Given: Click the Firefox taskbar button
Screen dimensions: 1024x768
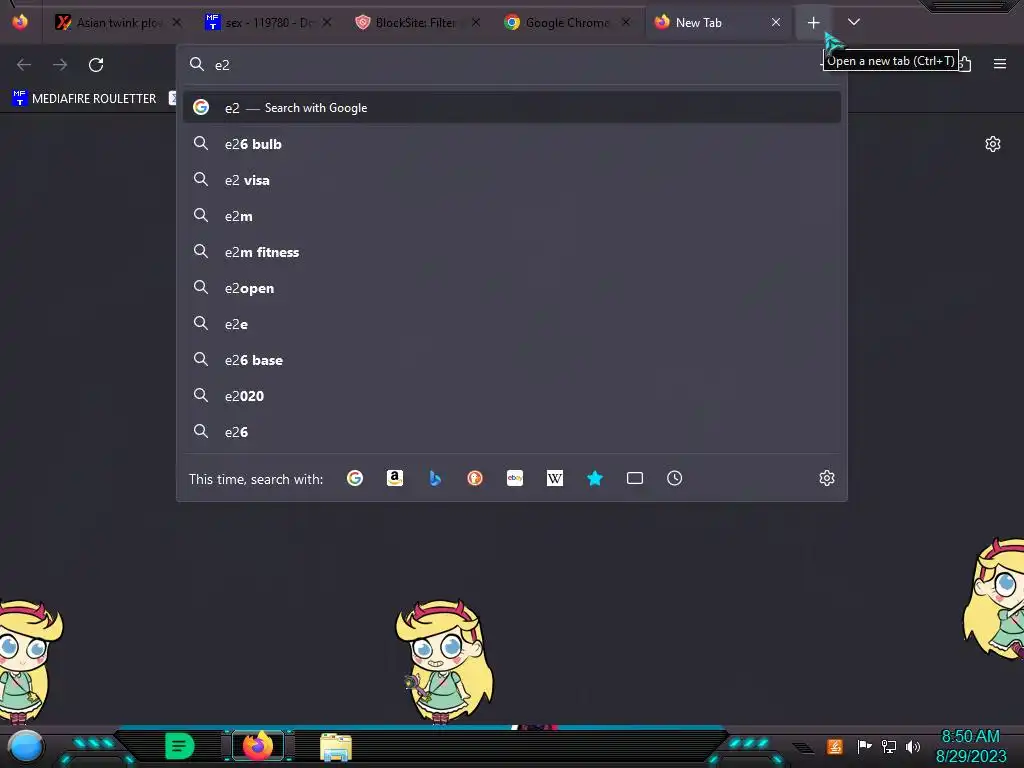Looking at the screenshot, I should tap(258, 746).
